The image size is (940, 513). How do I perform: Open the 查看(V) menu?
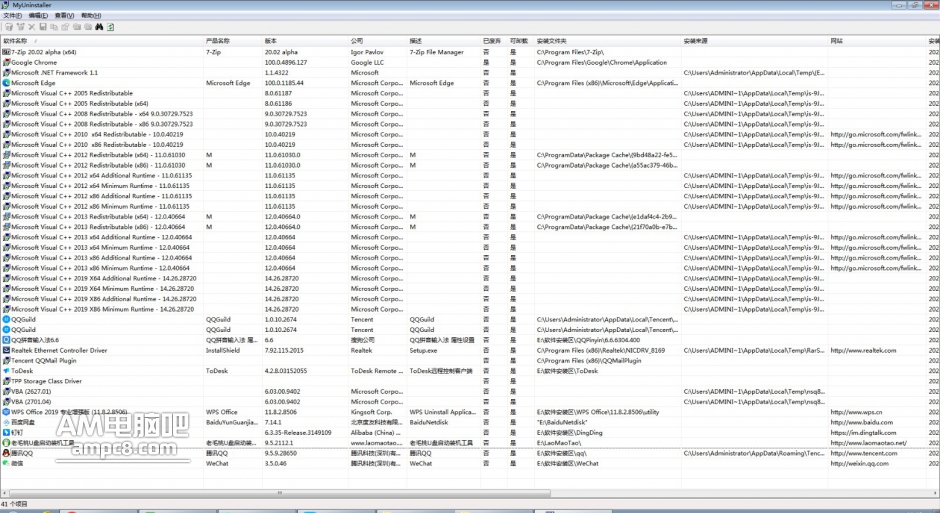(64, 16)
